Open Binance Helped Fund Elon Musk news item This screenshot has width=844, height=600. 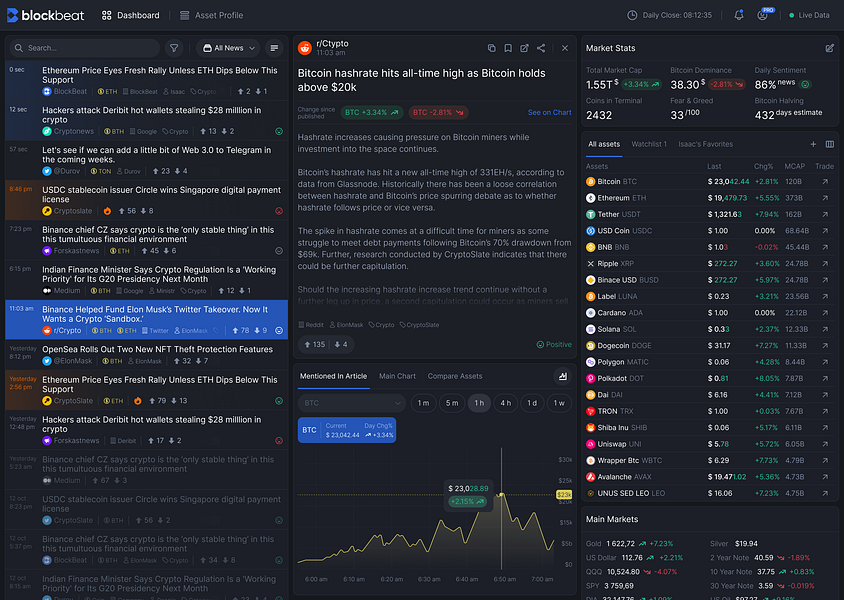coord(146,320)
